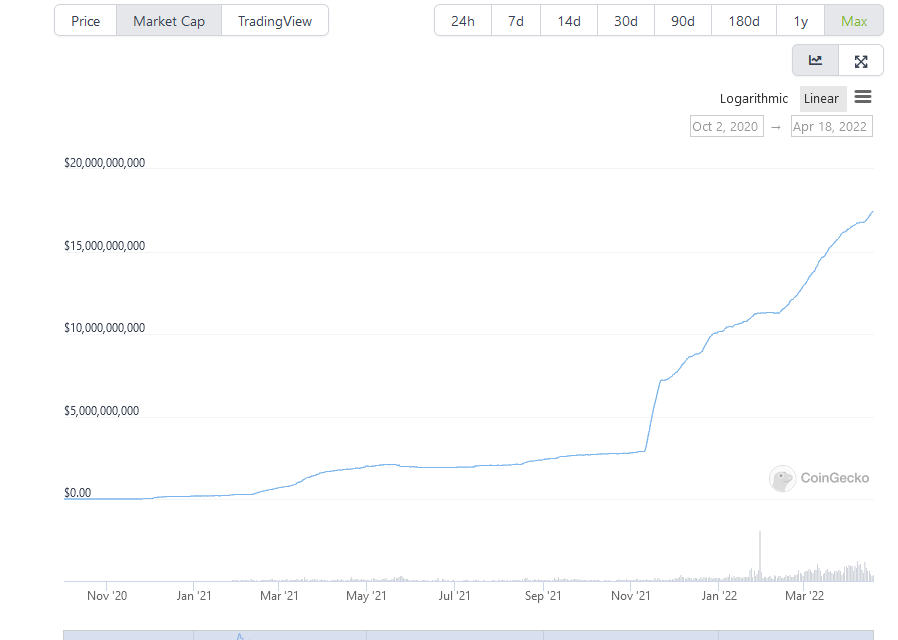Click the CoinGecko logo watermark
This screenshot has width=898, height=640.
click(x=819, y=478)
